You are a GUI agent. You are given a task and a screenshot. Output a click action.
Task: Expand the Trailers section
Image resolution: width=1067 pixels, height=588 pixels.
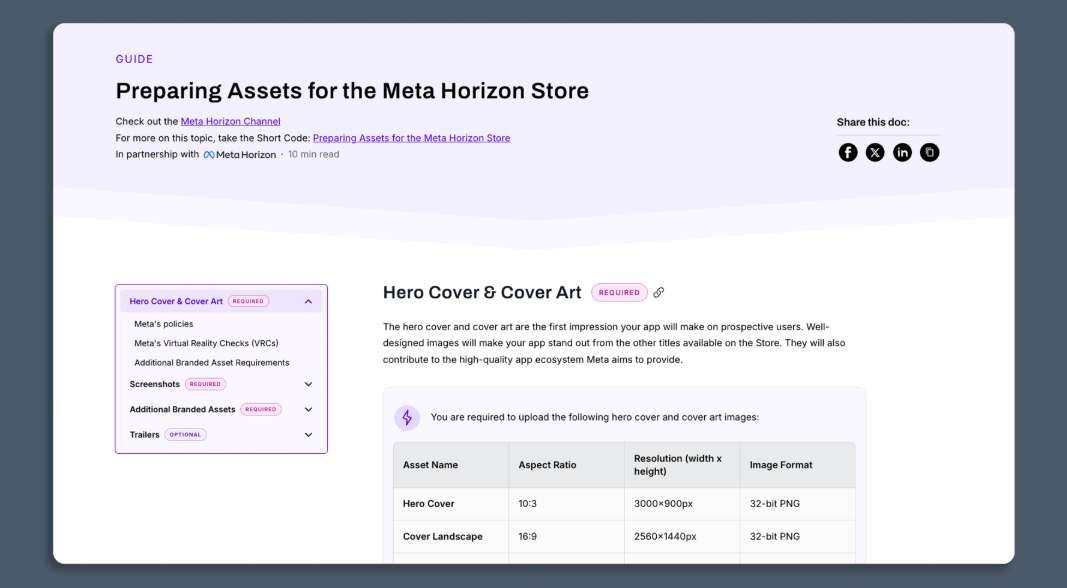point(307,433)
